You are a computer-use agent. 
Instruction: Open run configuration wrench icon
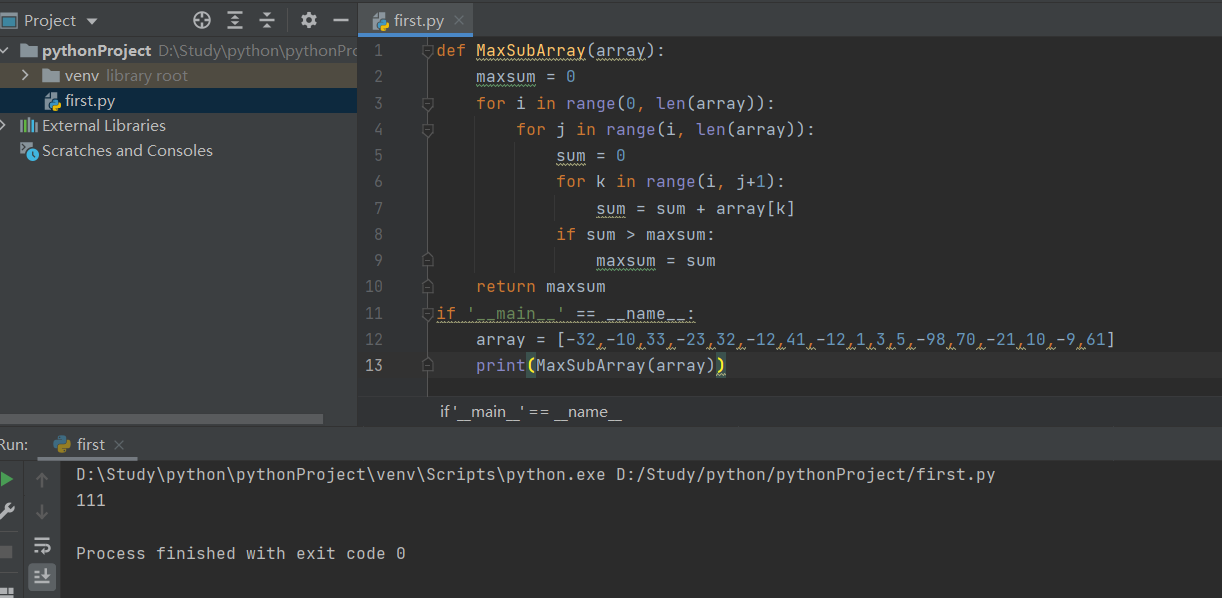[x=7, y=512]
